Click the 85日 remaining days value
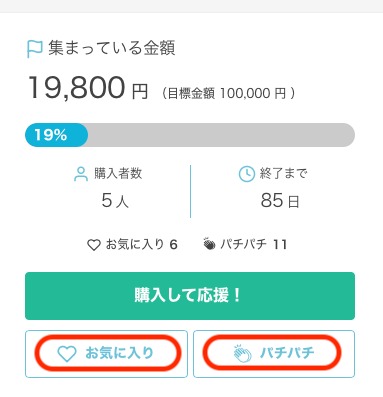This screenshot has width=383, height=397. (280, 201)
